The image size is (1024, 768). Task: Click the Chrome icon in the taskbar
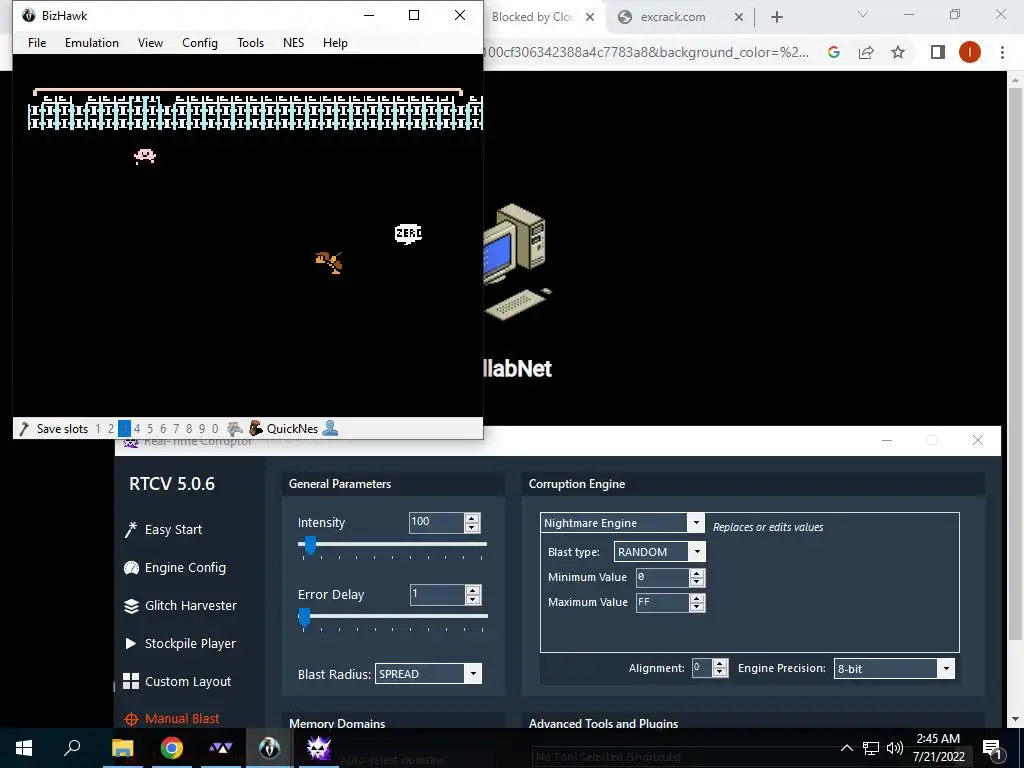click(171, 748)
